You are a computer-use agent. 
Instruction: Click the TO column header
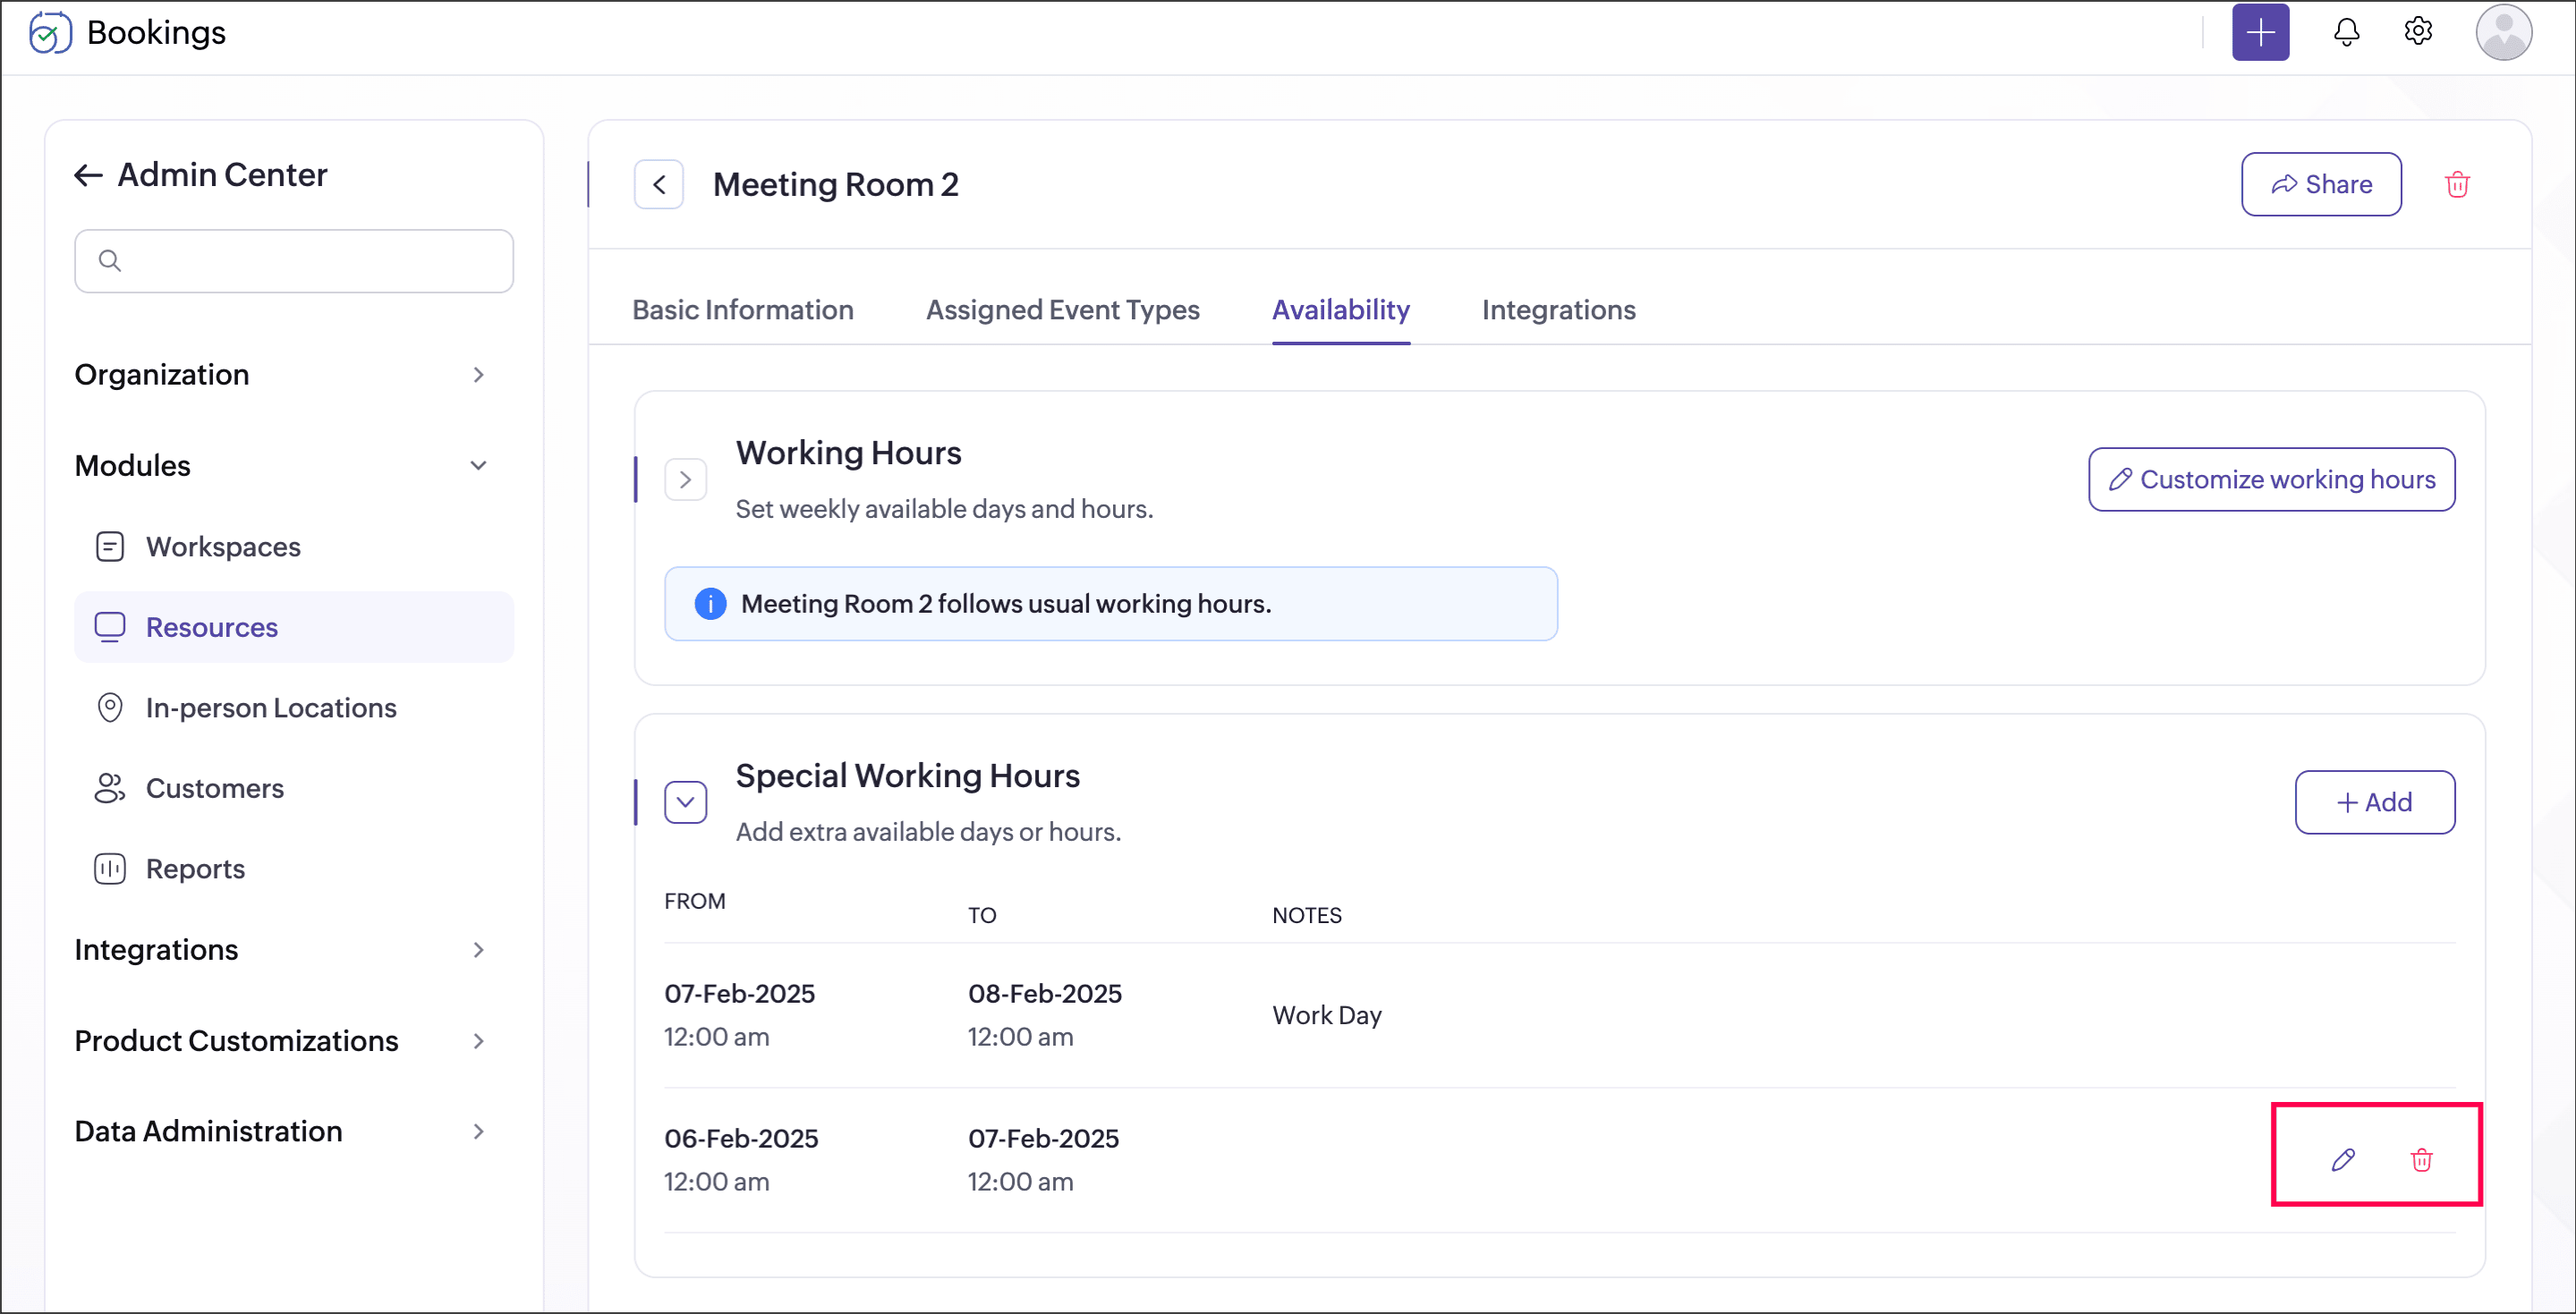pyautogui.click(x=982, y=916)
